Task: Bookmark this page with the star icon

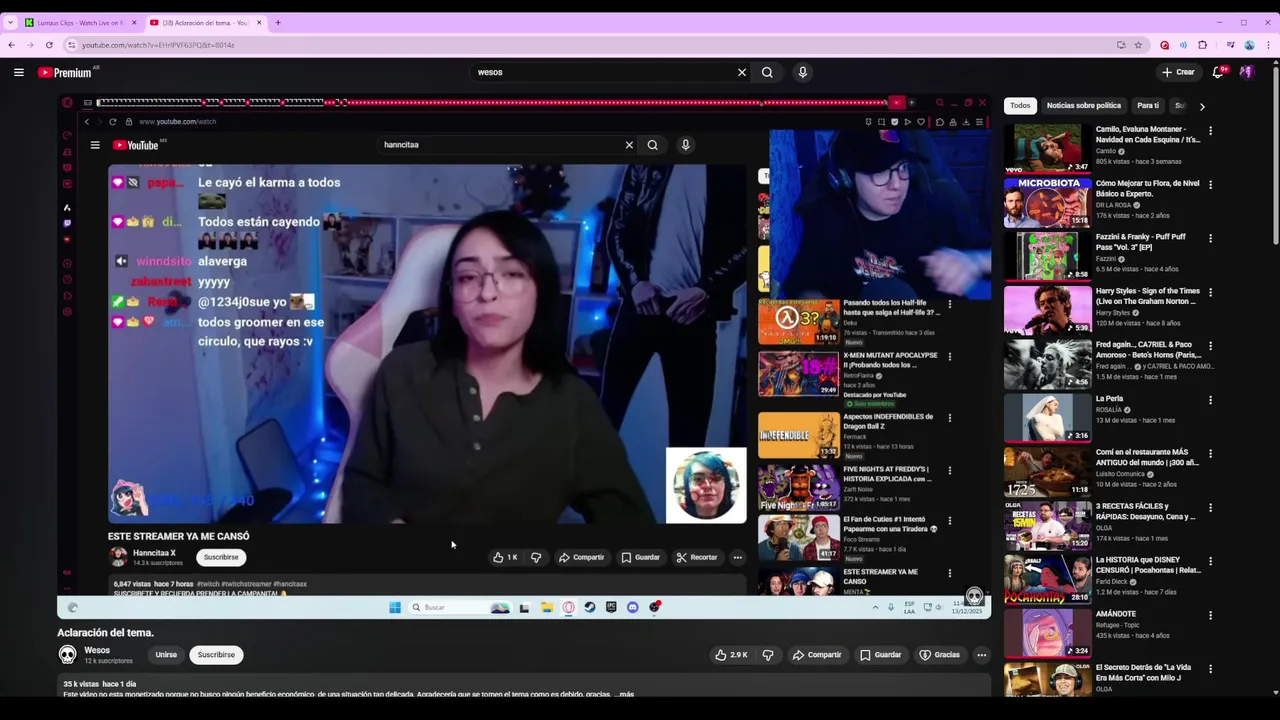Action: pyautogui.click(x=1138, y=45)
